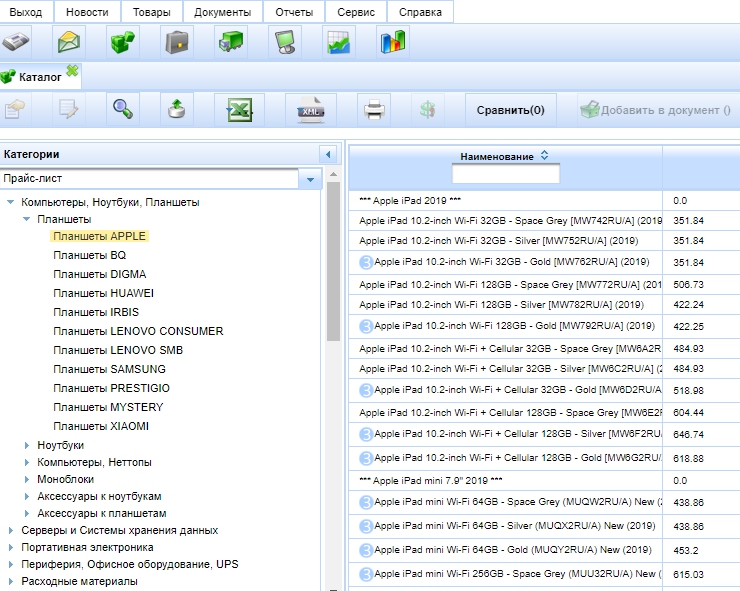
Task: Click the green cubes catalog icon in the top toolbar
Action: click(x=123, y=42)
